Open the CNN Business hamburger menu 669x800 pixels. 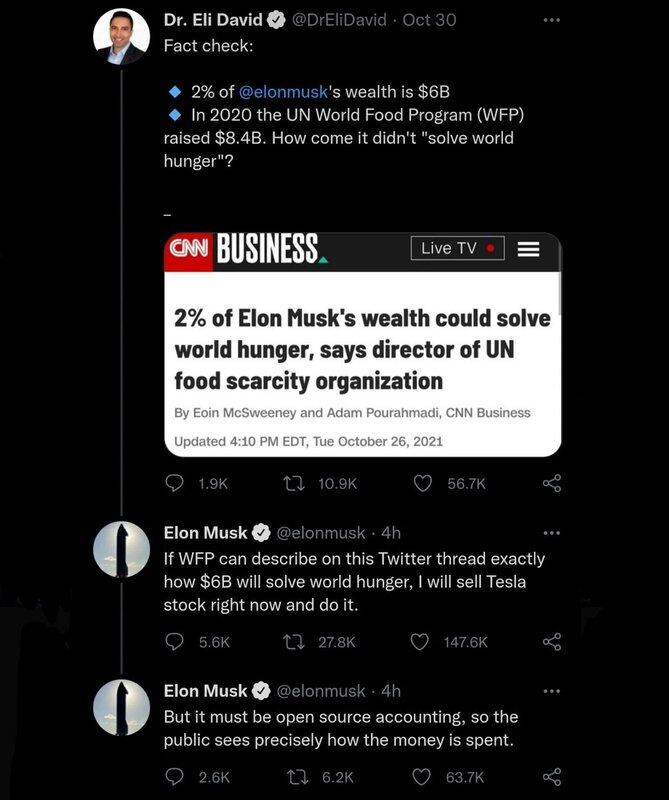[x=528, y=249]
